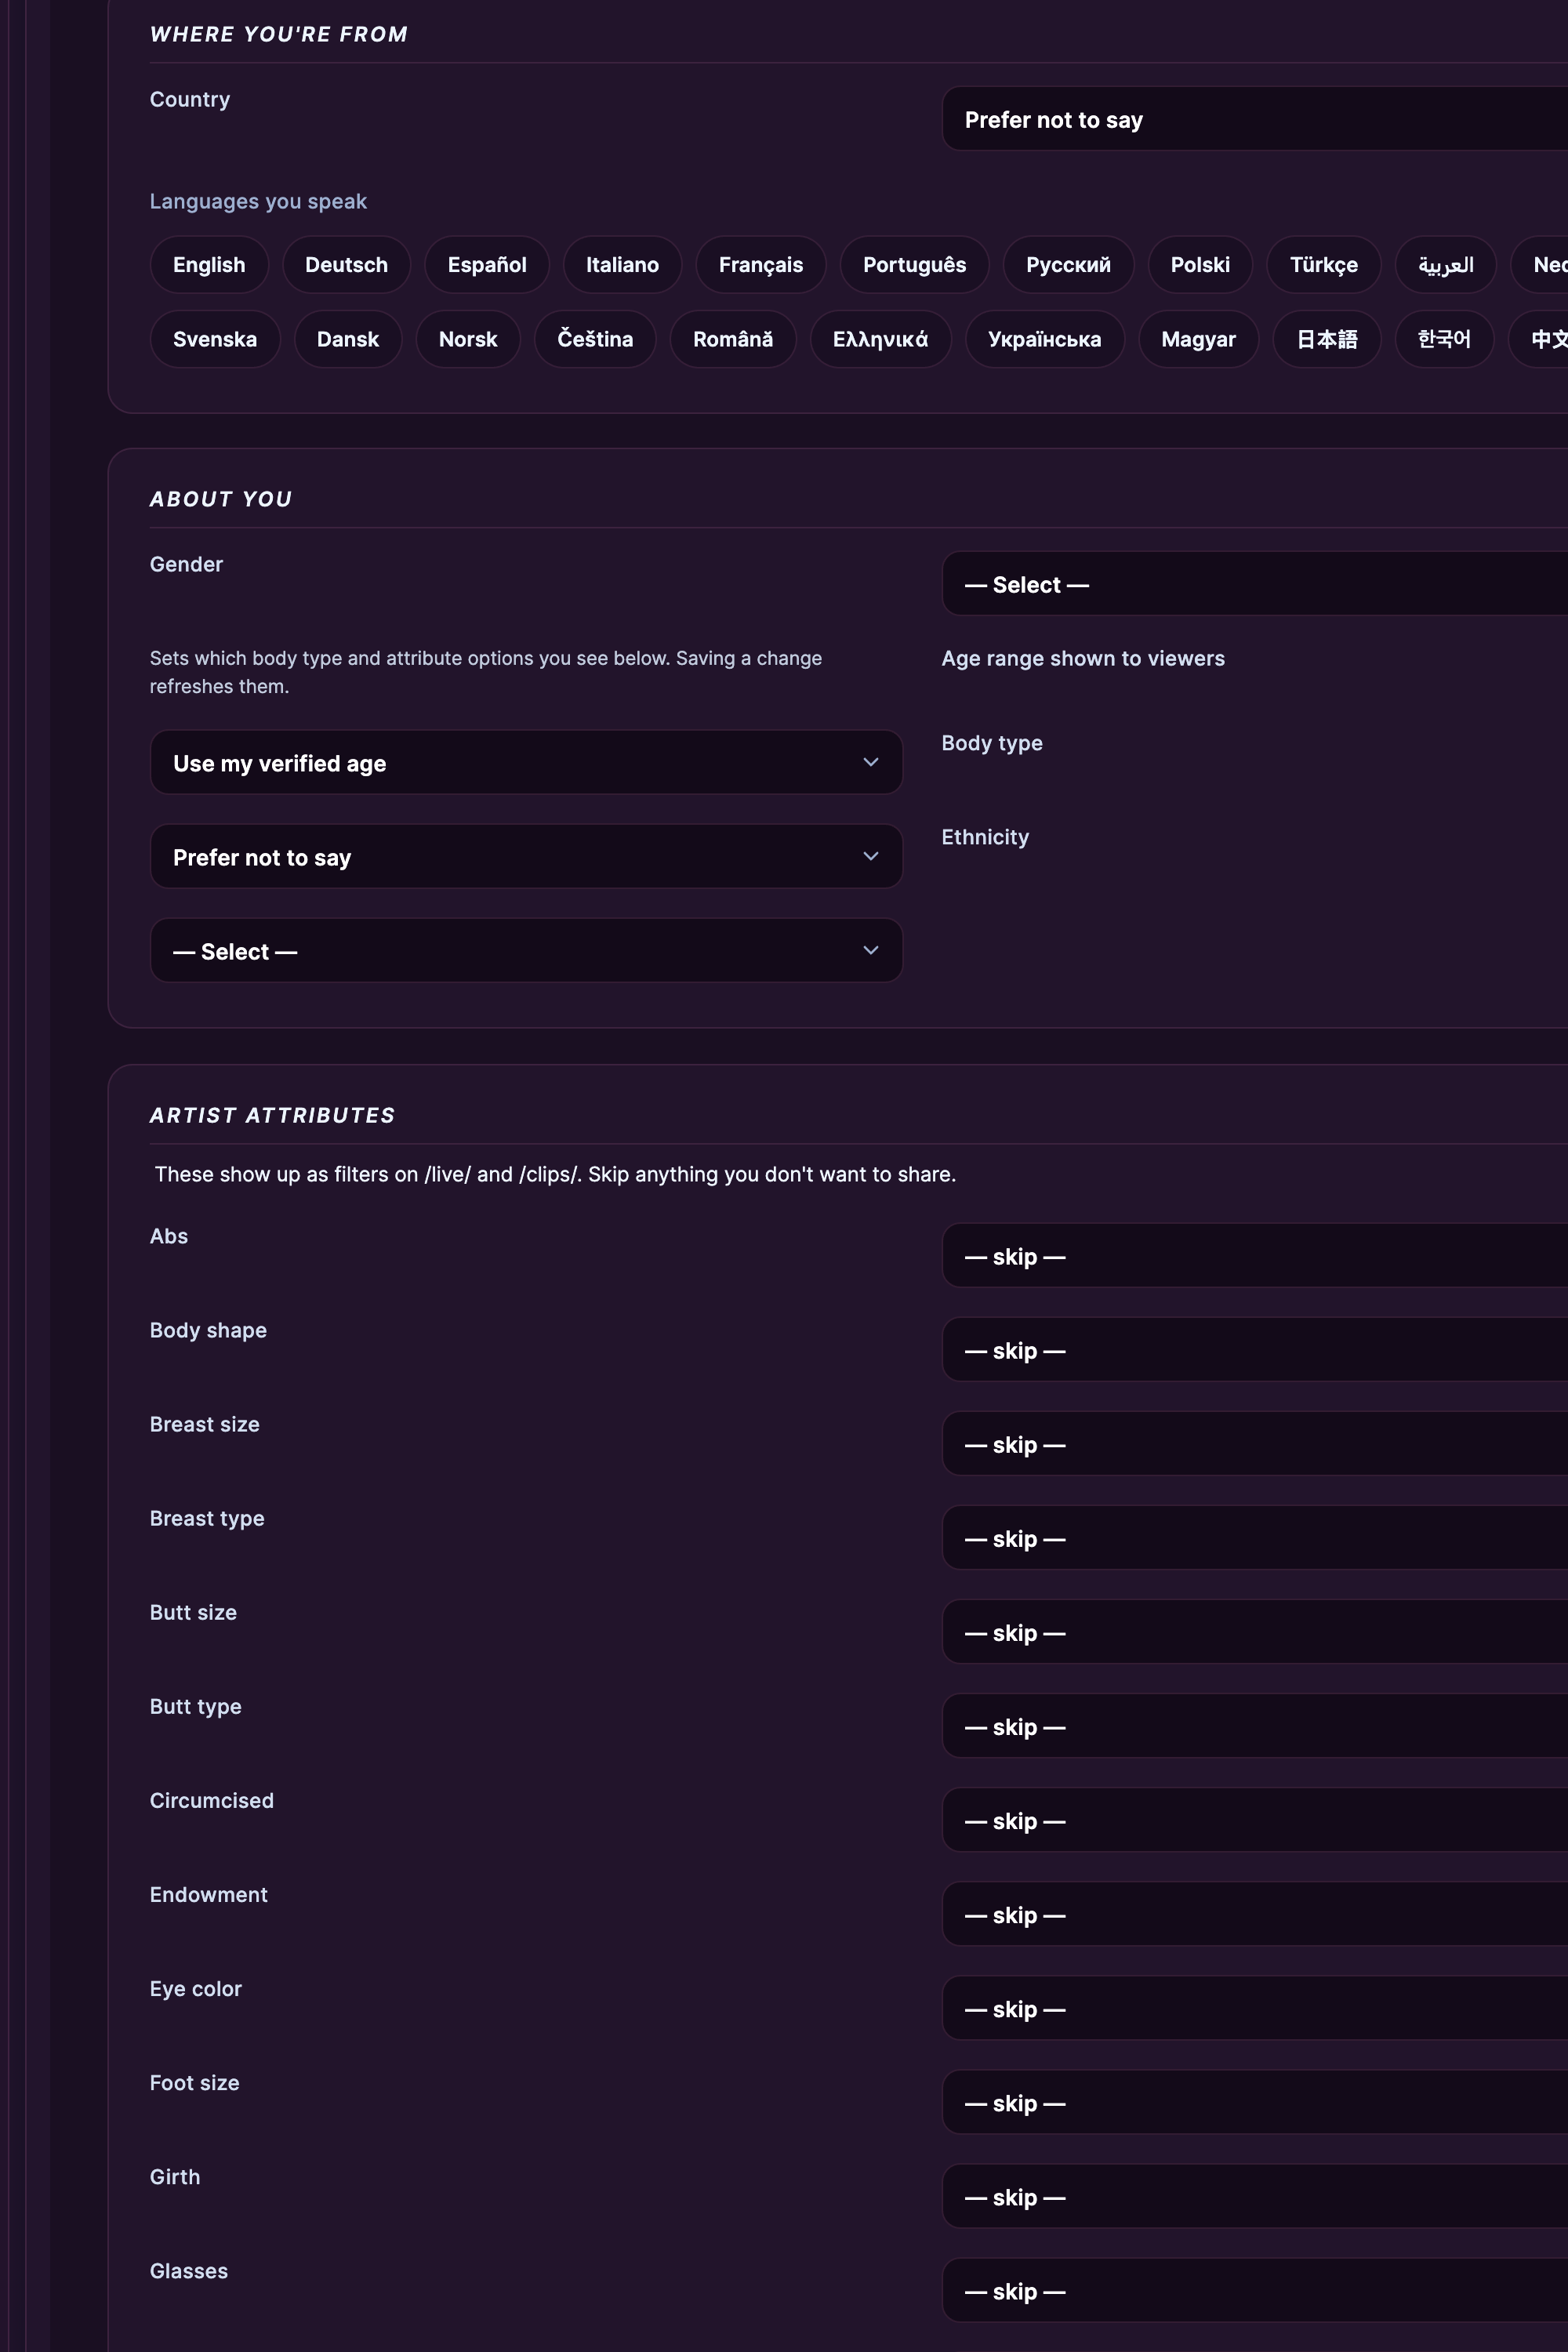This screenshot has height=2352, width=1568.
Task: Click chevron on body type 'Prefer not to say'
Action: pos(871,857)
